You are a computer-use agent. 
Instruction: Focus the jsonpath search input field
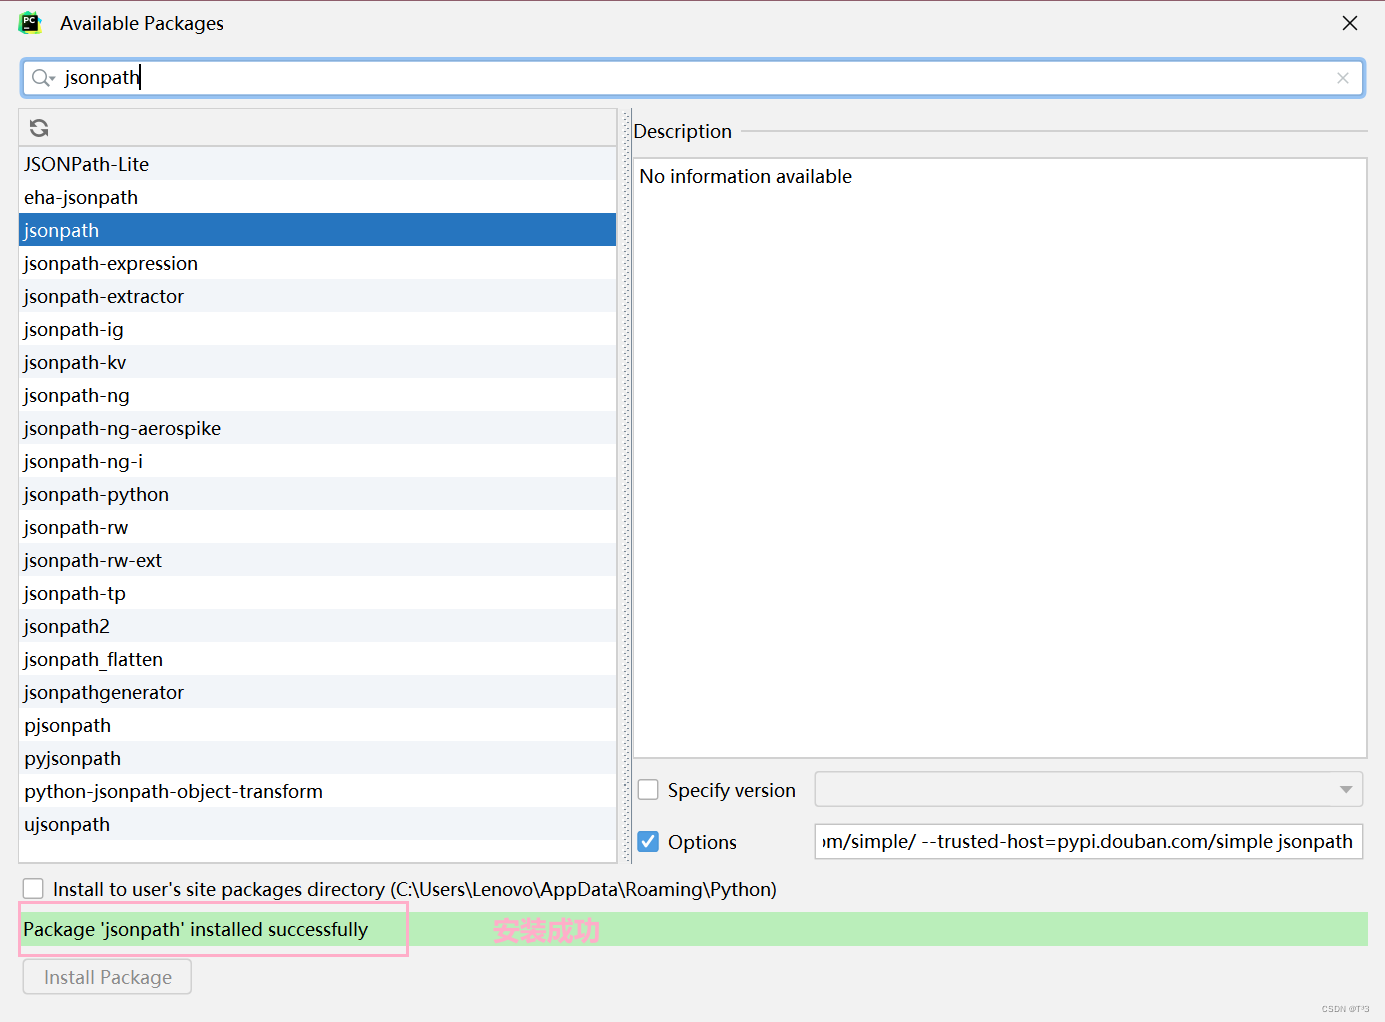point(692,78)
